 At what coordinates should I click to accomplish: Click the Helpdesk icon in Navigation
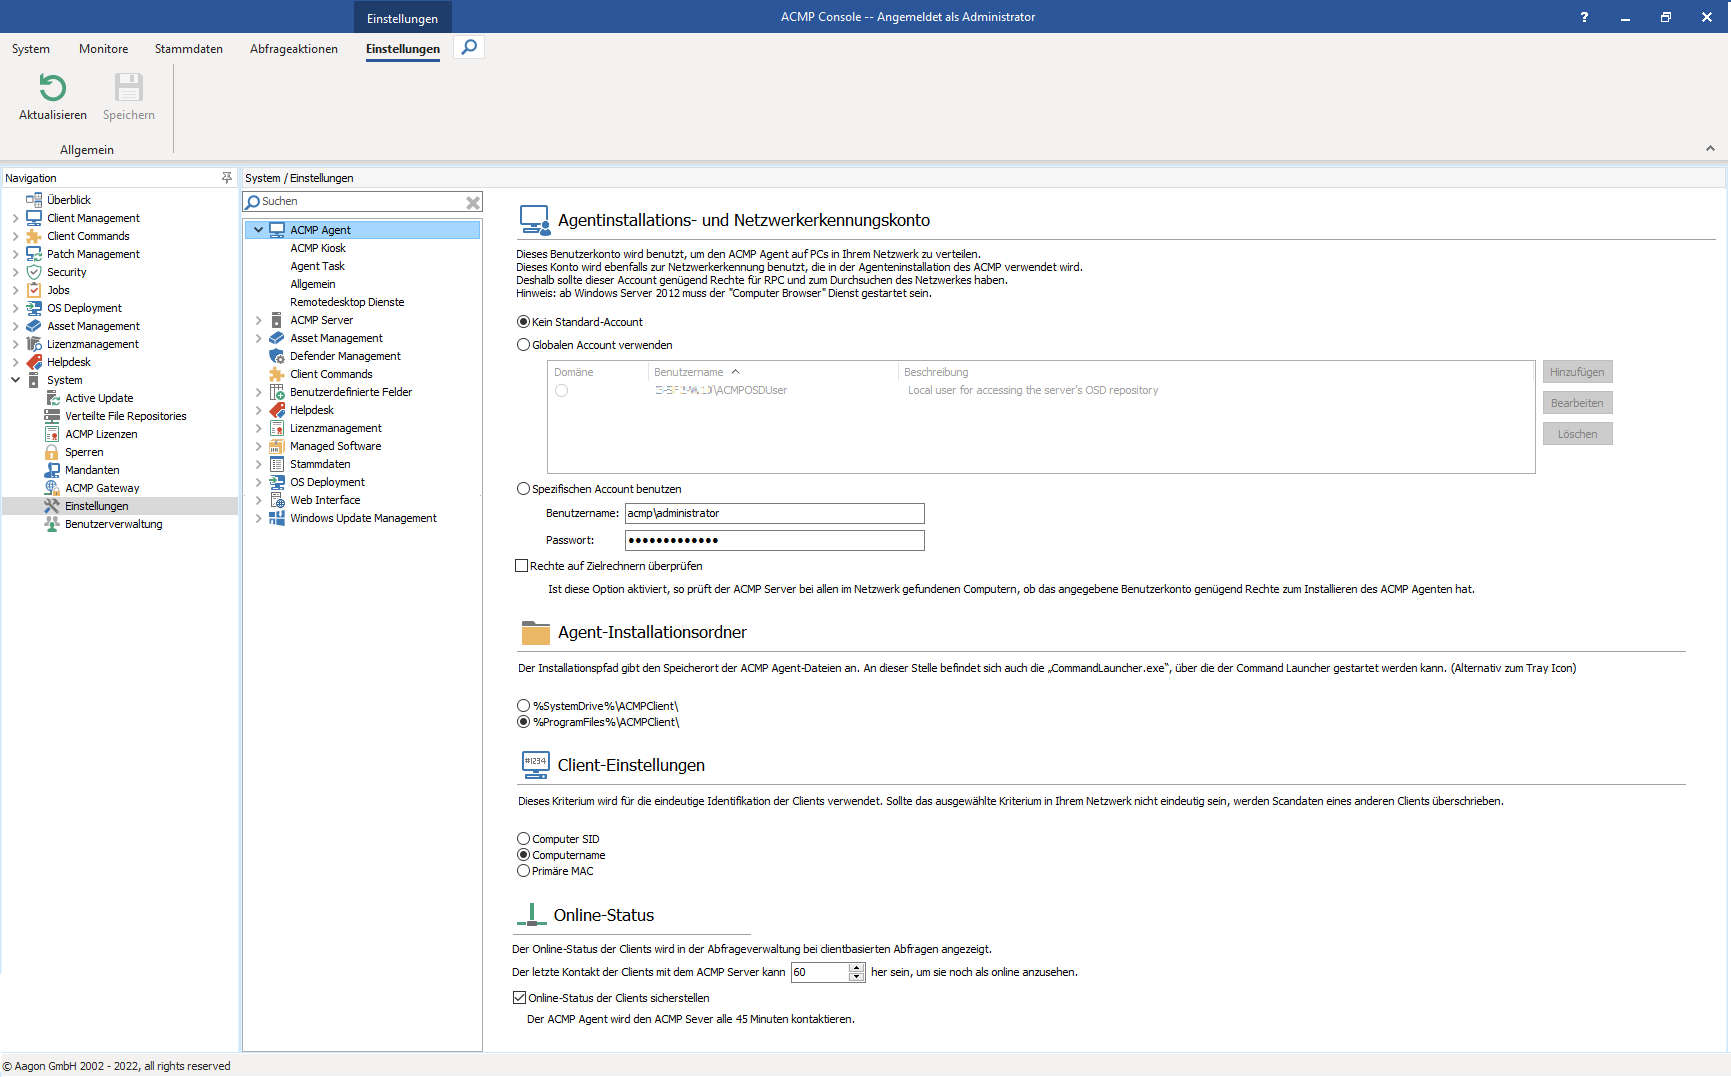(34, 362)
